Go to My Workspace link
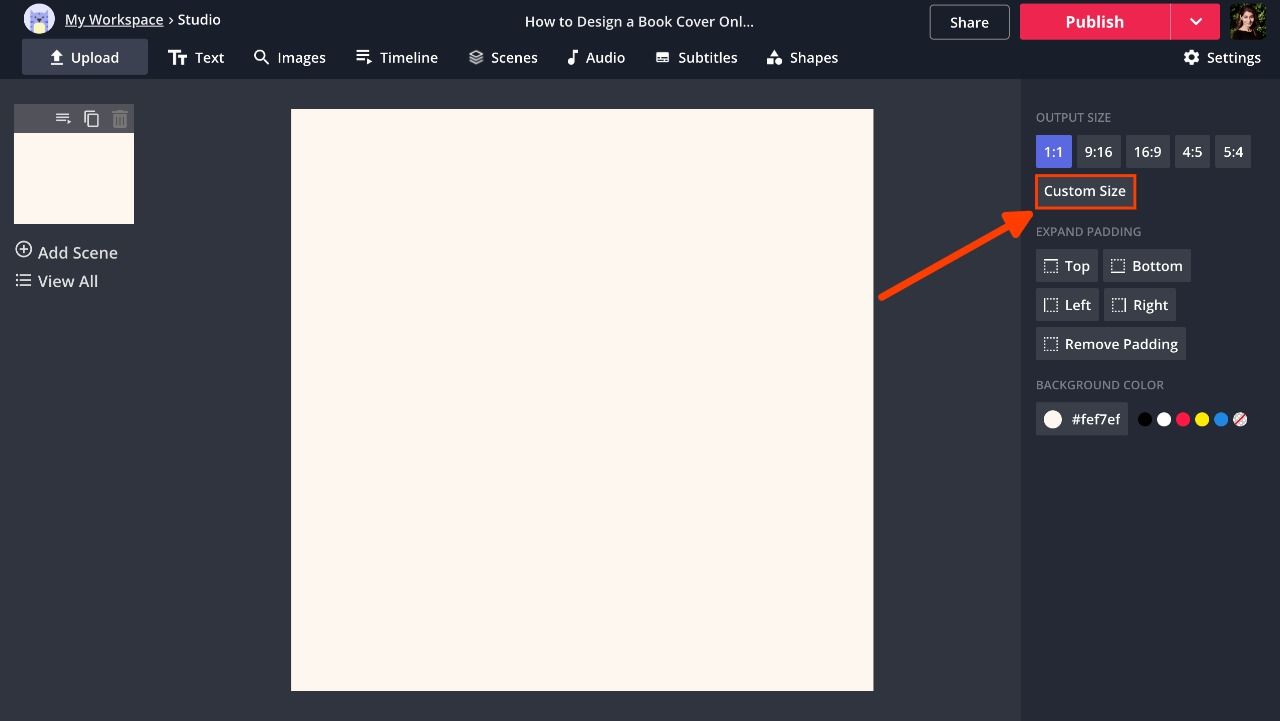The height and width of the screenshot is (721, 1280). [114, 20]
